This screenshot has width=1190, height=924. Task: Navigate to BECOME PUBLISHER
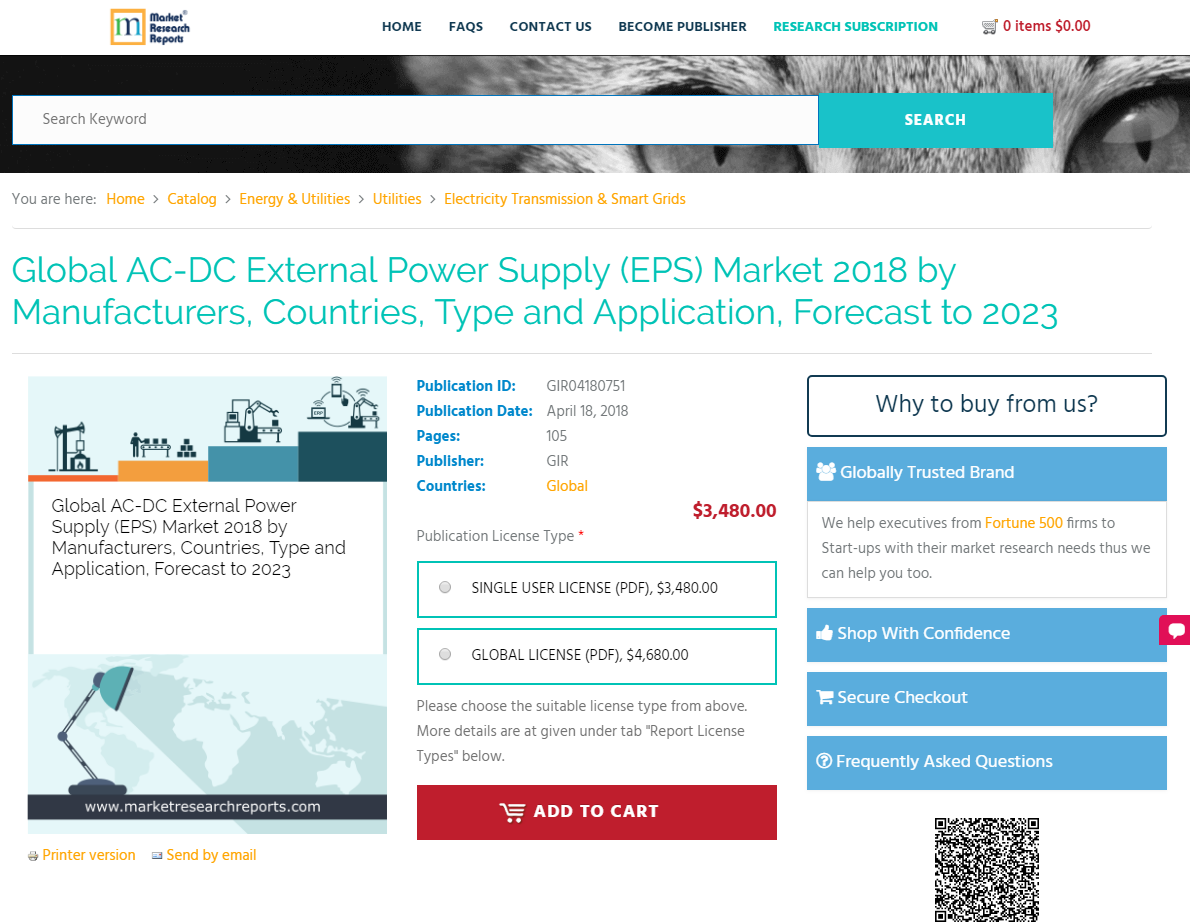point(682,27)
